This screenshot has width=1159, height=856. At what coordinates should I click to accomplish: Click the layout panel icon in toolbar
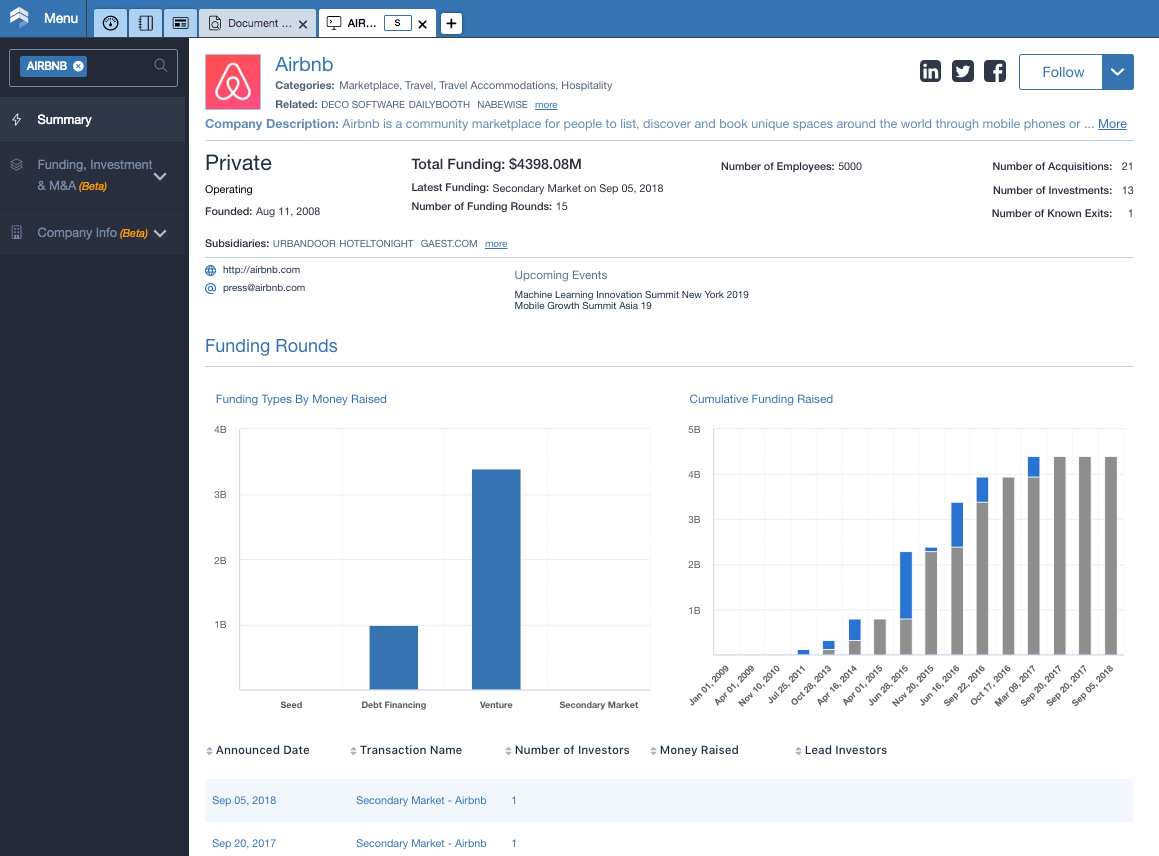180,23
